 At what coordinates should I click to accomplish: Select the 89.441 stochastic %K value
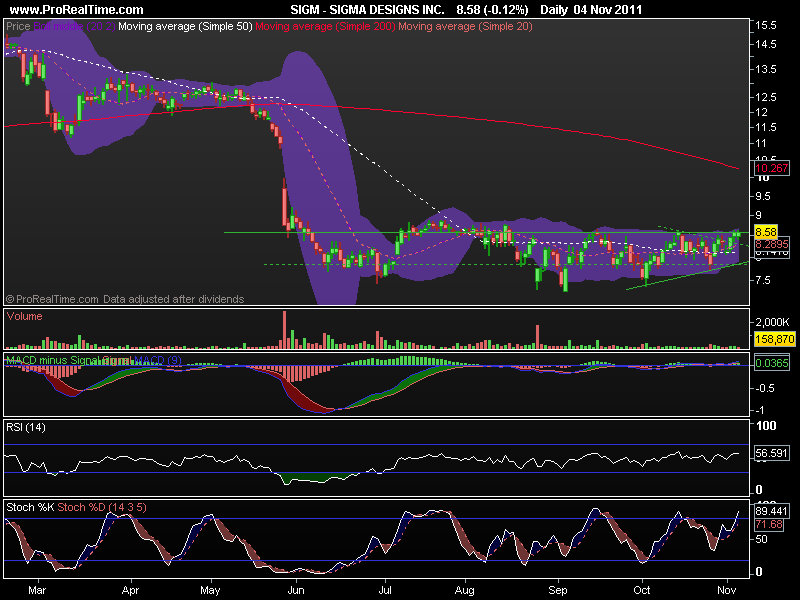click(x=771, y=512)
